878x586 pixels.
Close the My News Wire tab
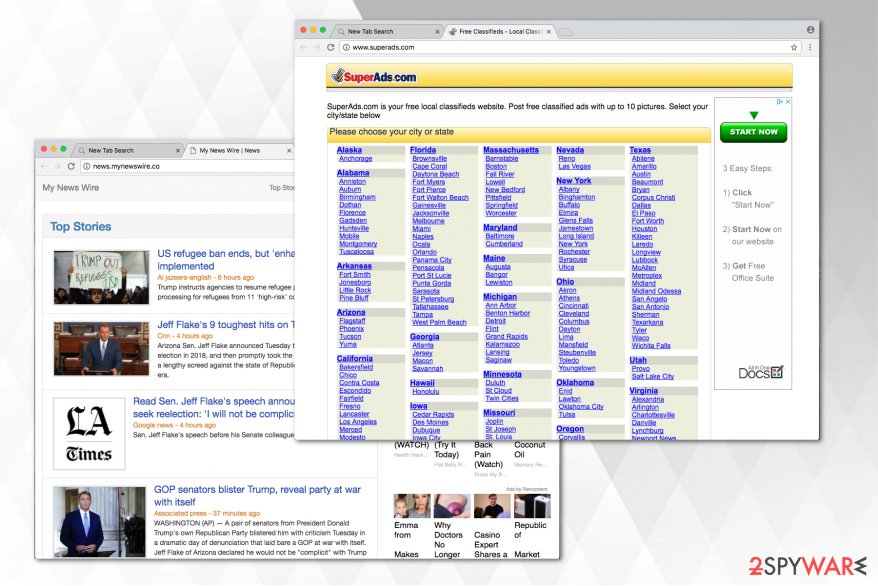289,151
